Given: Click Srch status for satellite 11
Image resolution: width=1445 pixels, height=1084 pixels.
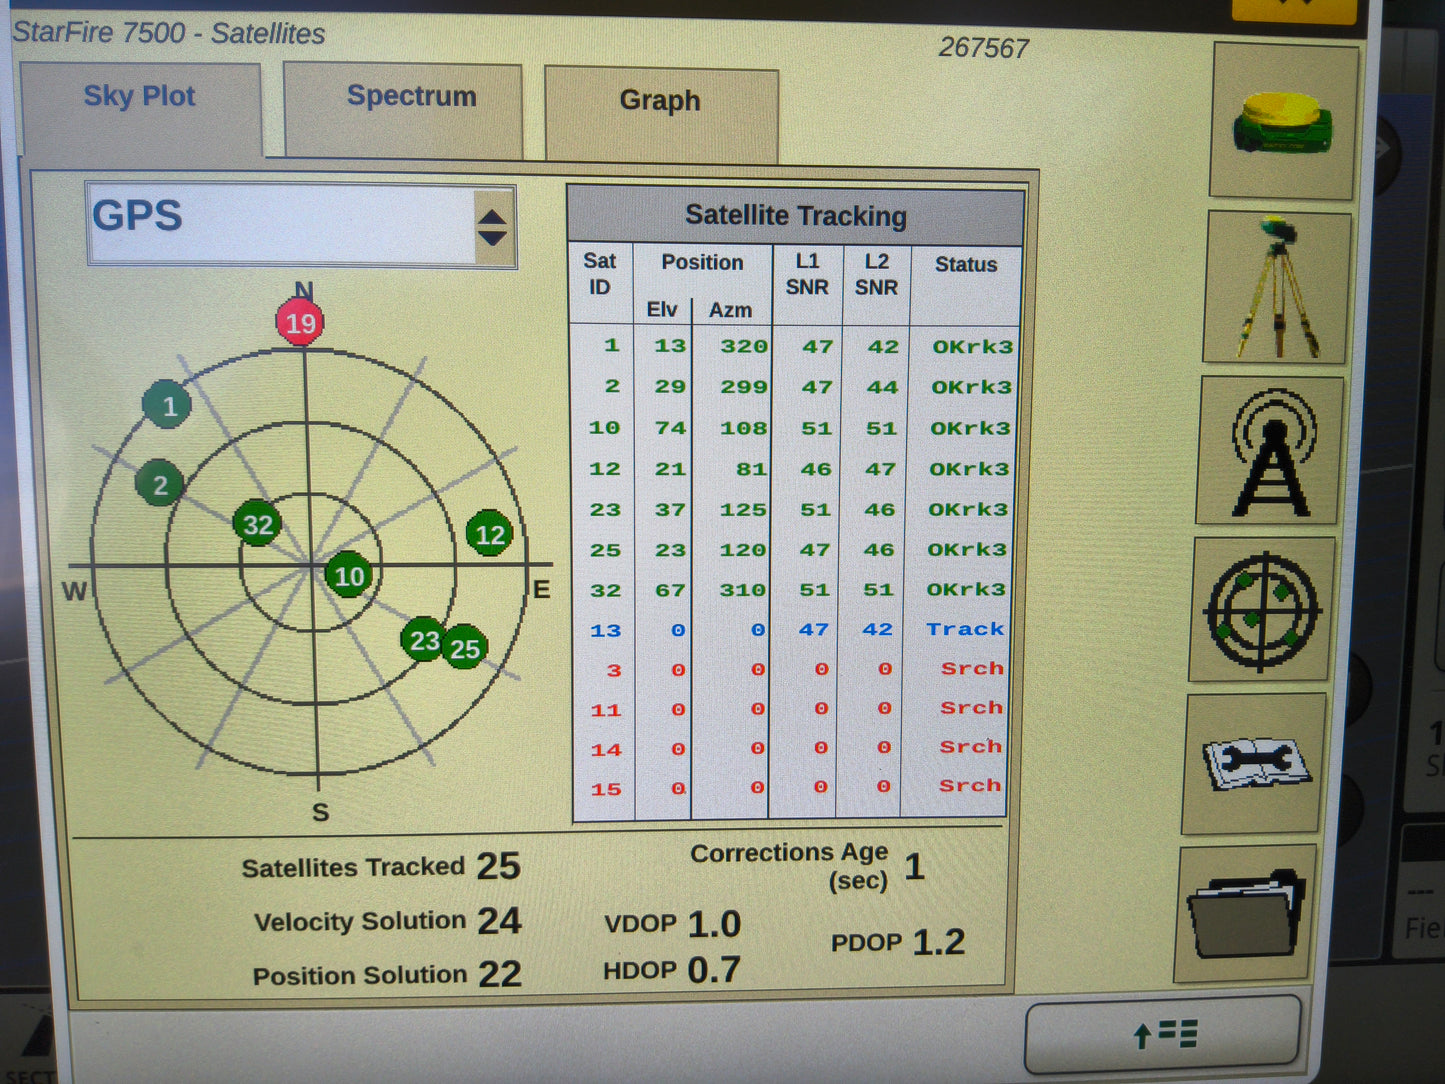Looking at the screenshot, I should point(971,707).
